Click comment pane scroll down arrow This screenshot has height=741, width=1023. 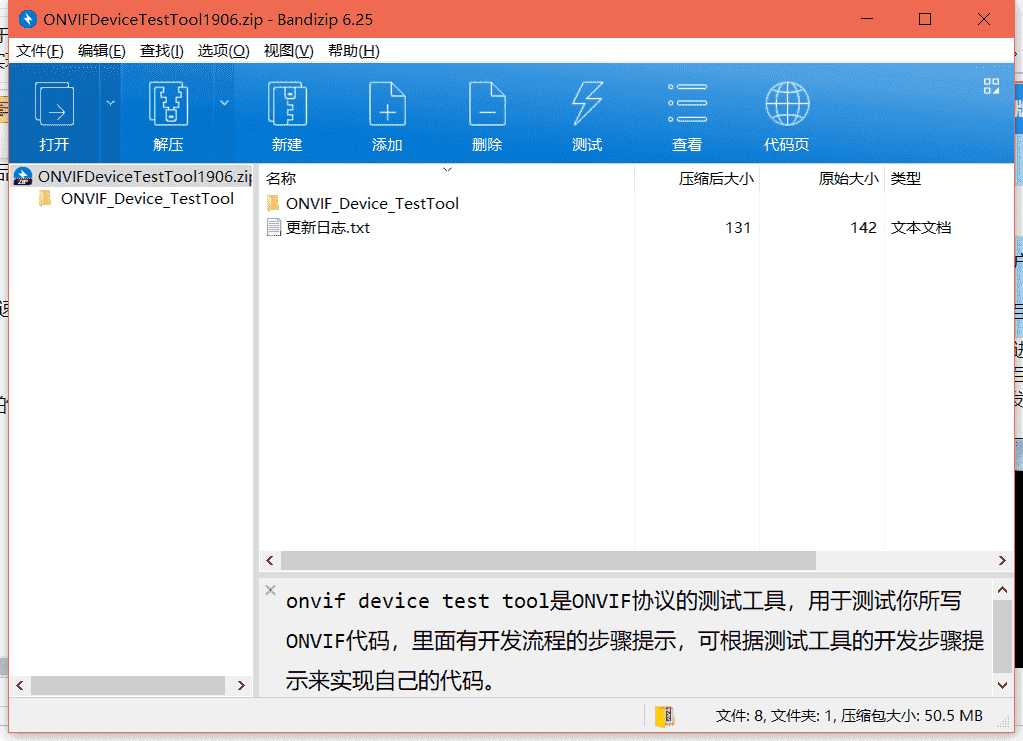tap(1002, 685)
